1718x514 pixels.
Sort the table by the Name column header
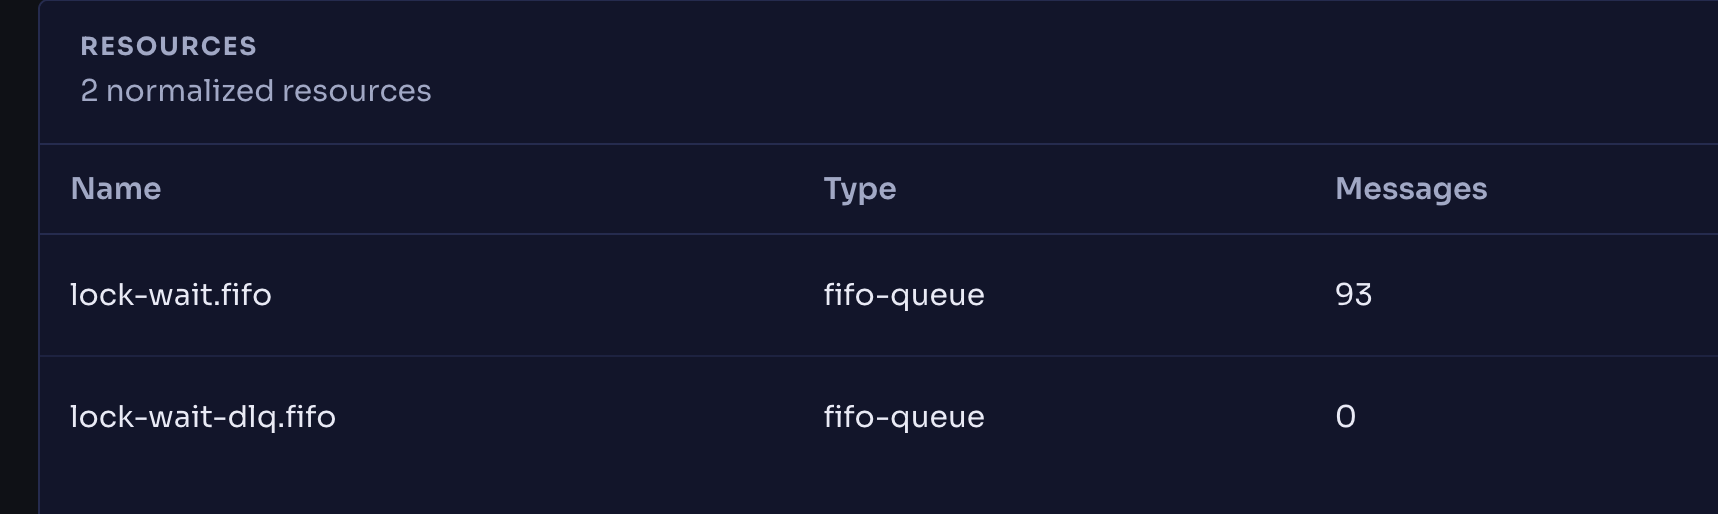click(116, 189)
